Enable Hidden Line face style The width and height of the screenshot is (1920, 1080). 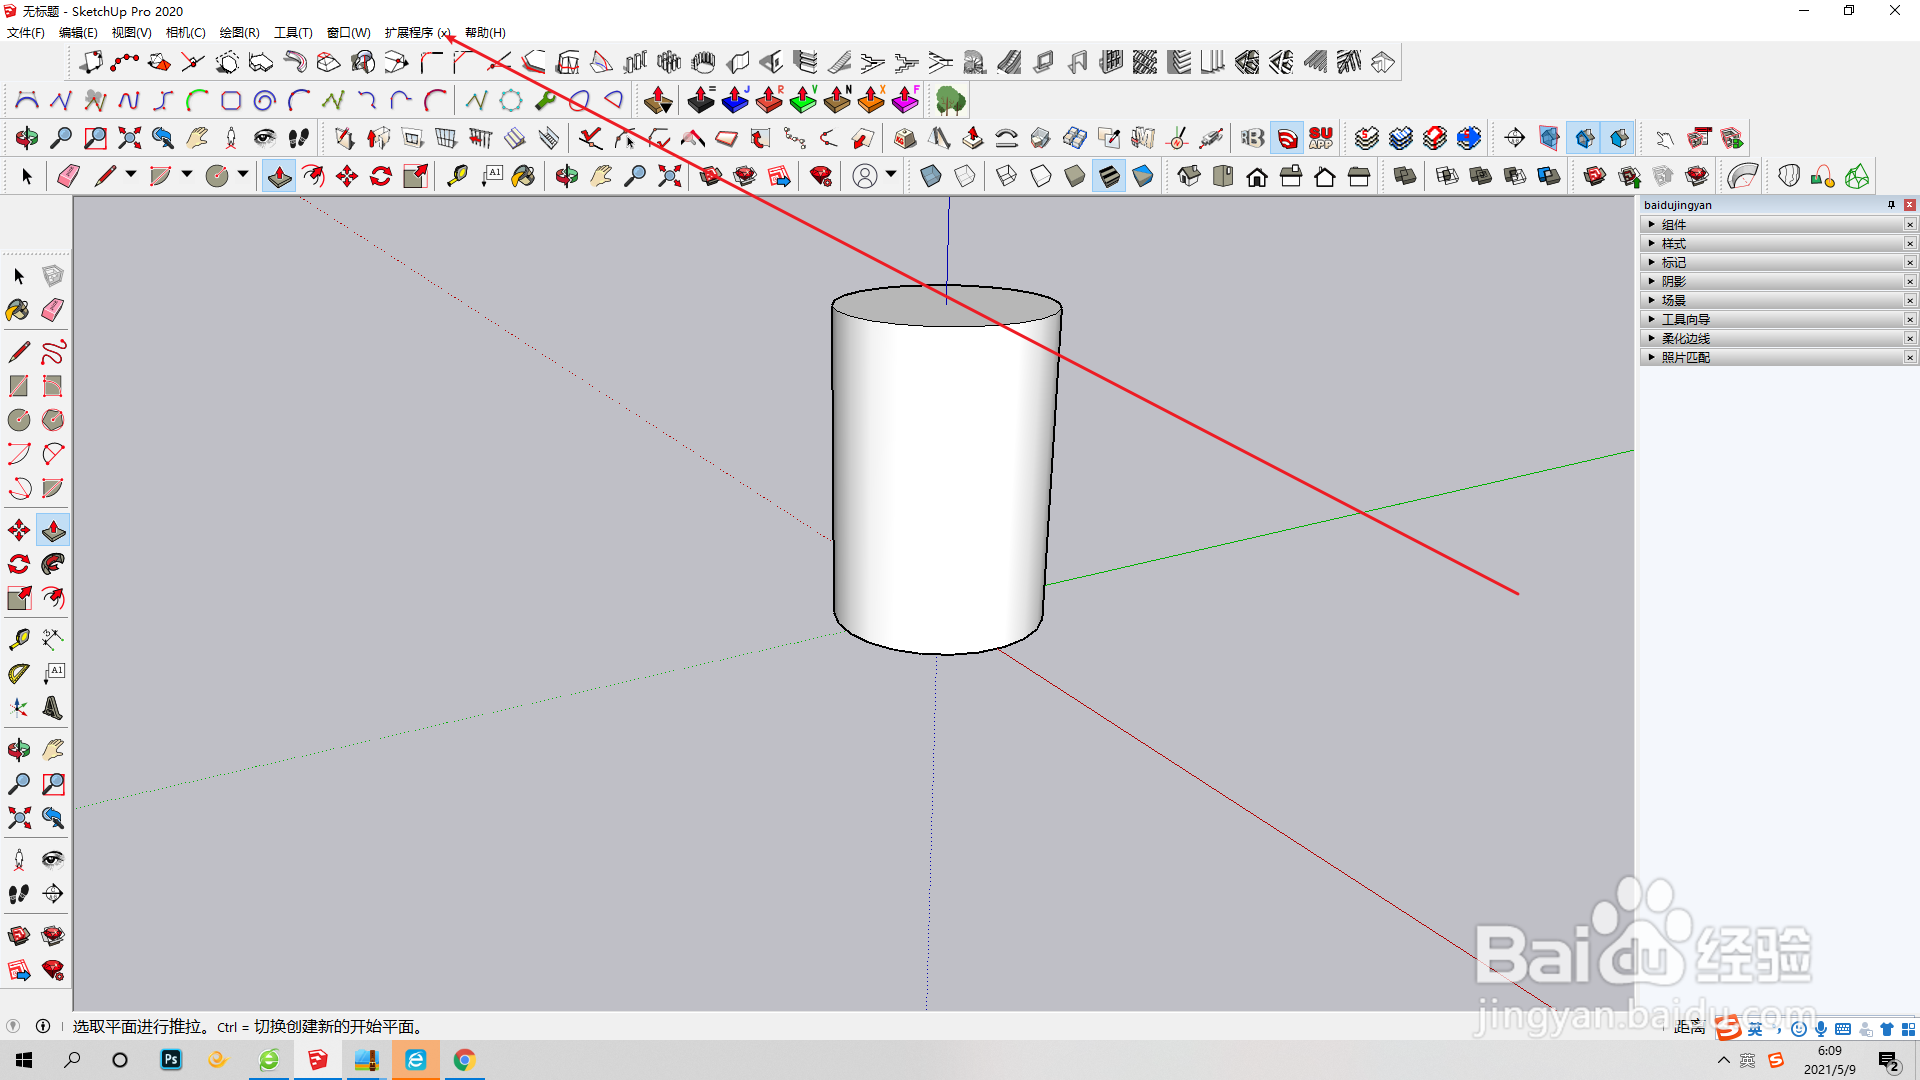pyautogui.click(x=1041, y=177)
